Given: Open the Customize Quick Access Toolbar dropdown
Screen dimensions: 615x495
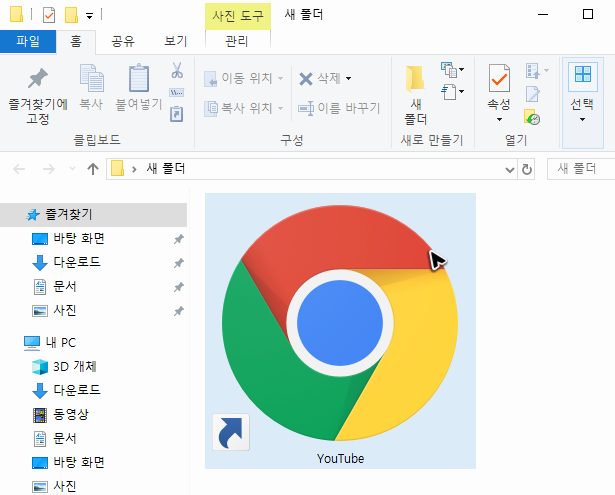Looking at the screenshot, I should pos(89,16).
